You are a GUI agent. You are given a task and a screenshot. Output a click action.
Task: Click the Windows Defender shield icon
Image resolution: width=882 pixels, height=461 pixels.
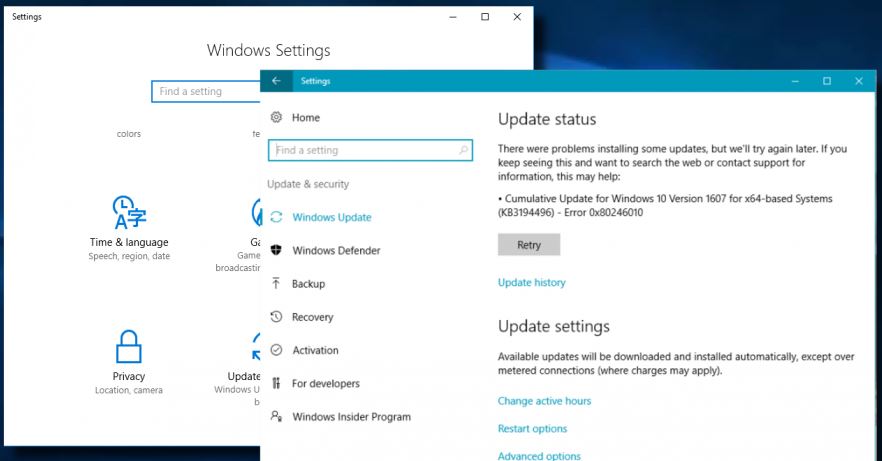coord(276,250)
